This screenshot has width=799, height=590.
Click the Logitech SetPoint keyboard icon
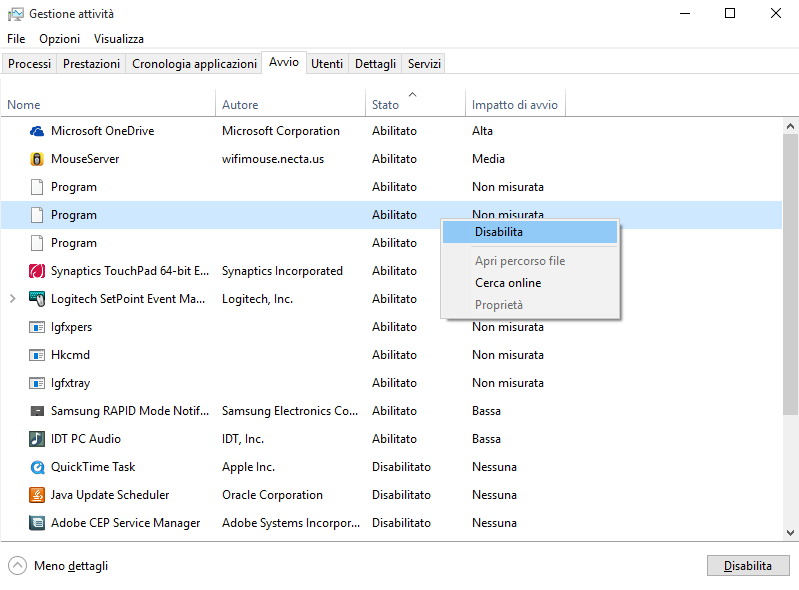pos(37,299)
